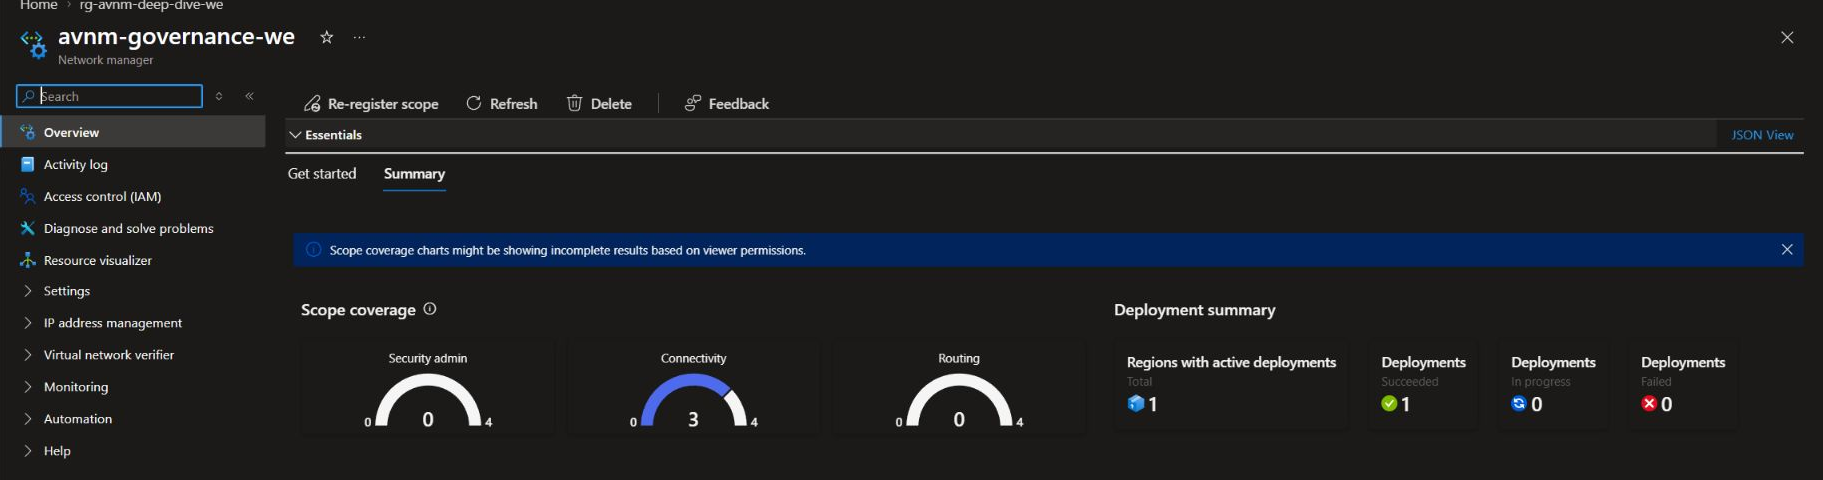Expand the Monitoring section
This screenshot has height=480, width=1823.
click(x=28, y=387)
